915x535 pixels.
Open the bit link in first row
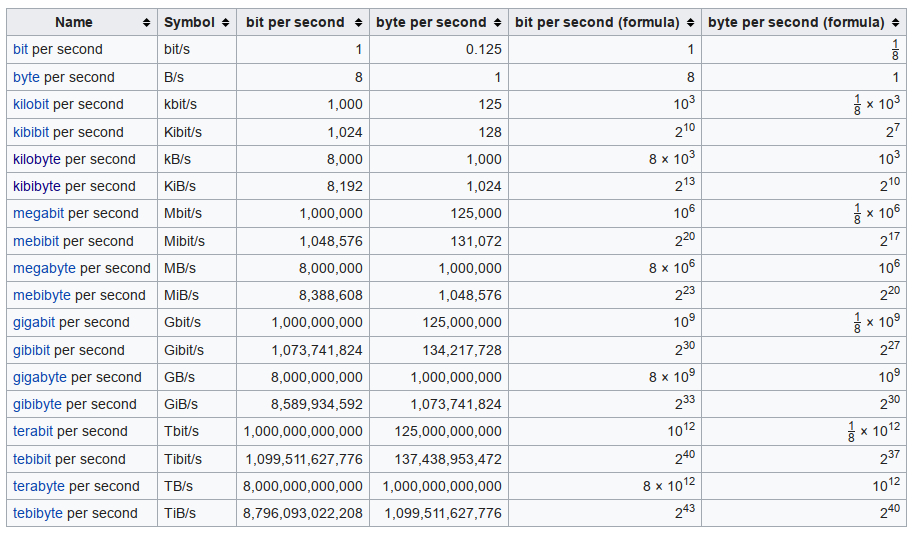[20, 50]
